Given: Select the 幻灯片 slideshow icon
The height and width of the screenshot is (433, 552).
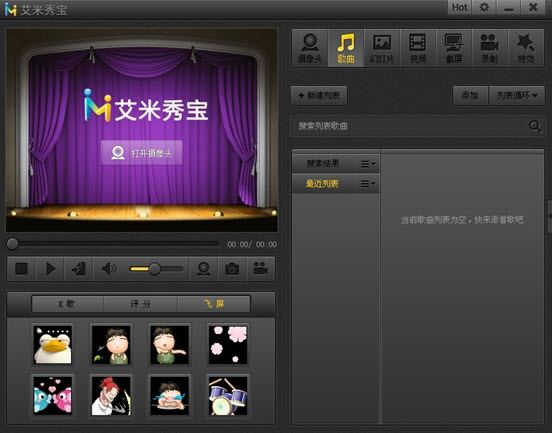Looking at the screenshot, I should click(382, 48).
